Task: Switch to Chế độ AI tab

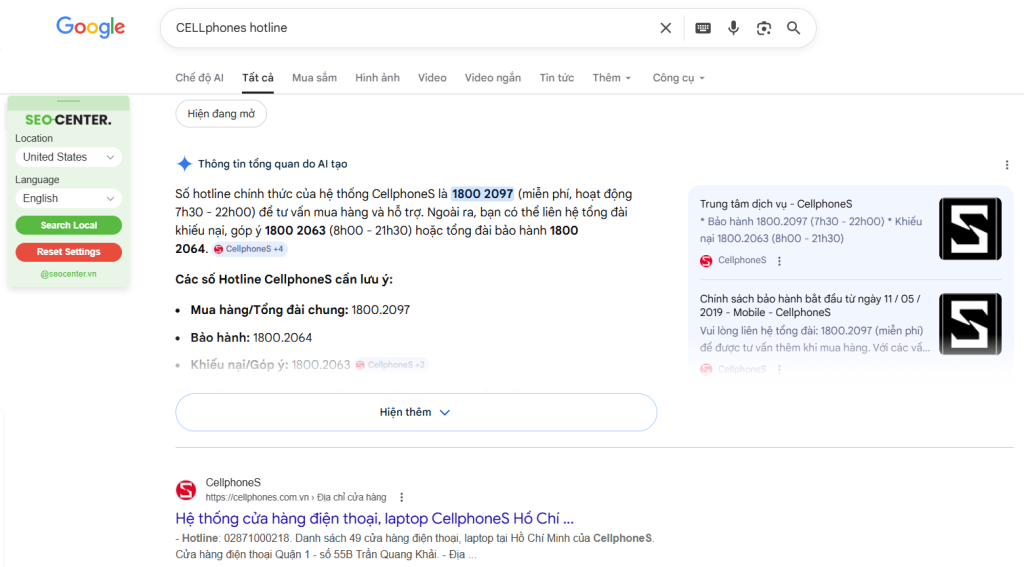Action: coord(199,78)
